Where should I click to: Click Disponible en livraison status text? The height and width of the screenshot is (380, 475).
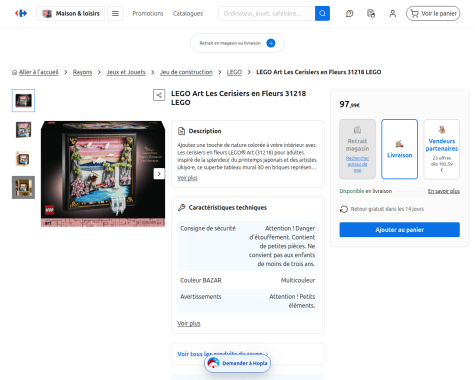click(x=366, y=191)
